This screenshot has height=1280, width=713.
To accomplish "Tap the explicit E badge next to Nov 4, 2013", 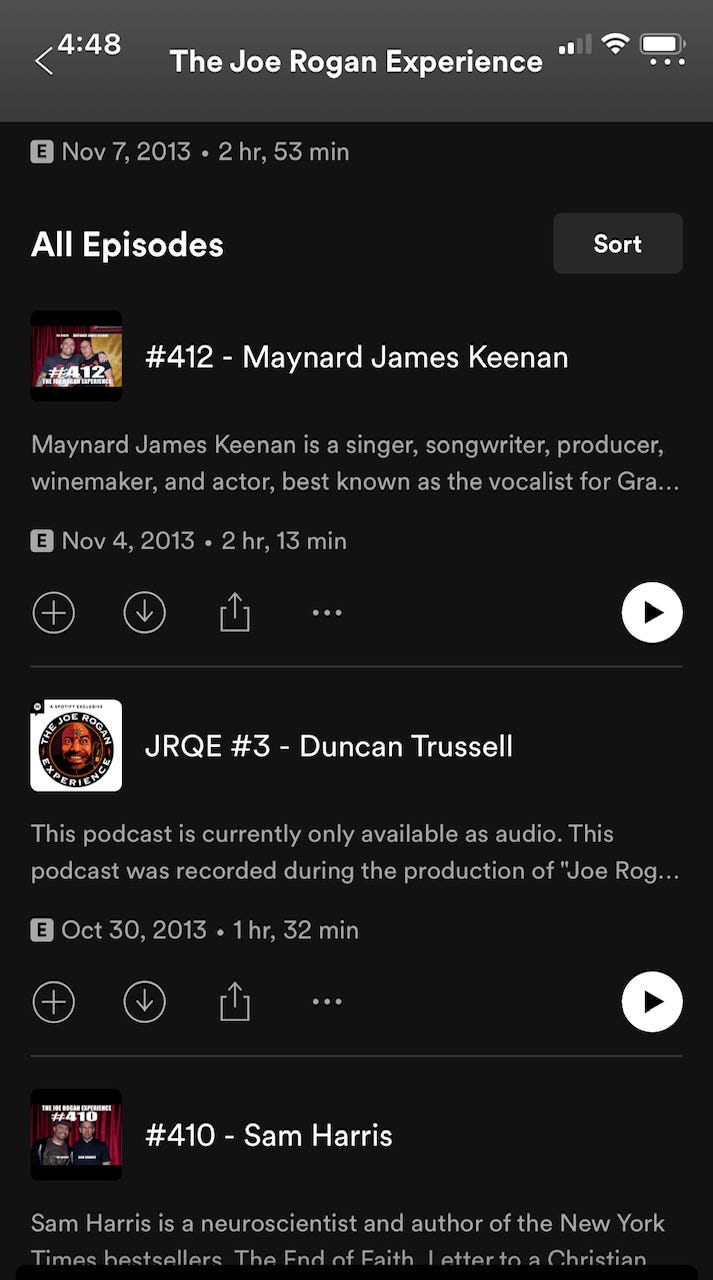I will pos(42,541).
